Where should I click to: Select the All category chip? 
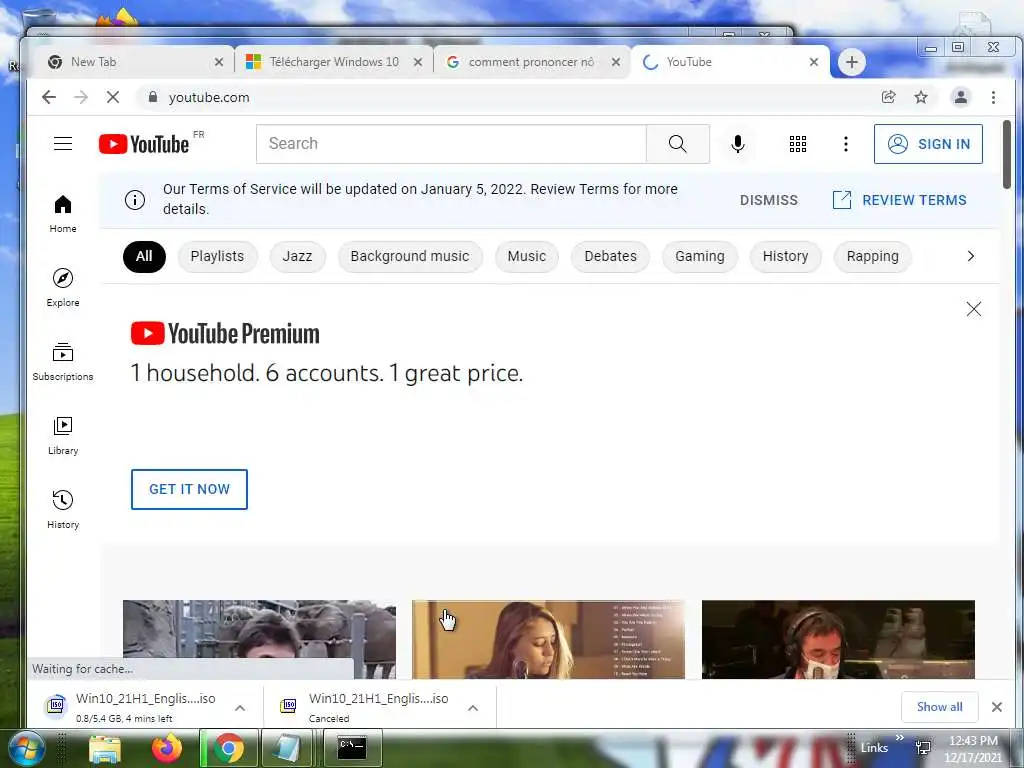point(144,256)
